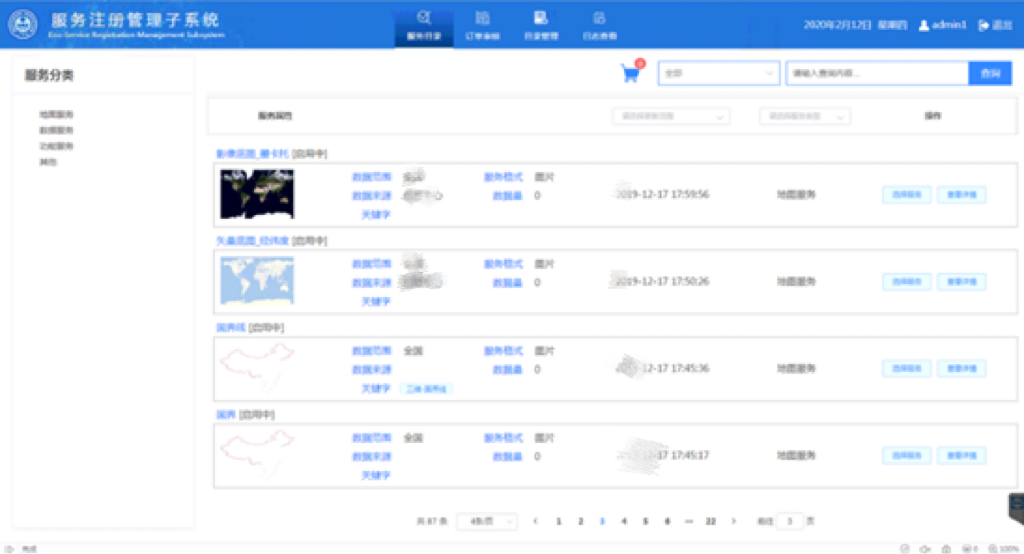Screen dimensions: 1024x554
Task: Switch to the 目录管理 tab
Action: [541, 25]
